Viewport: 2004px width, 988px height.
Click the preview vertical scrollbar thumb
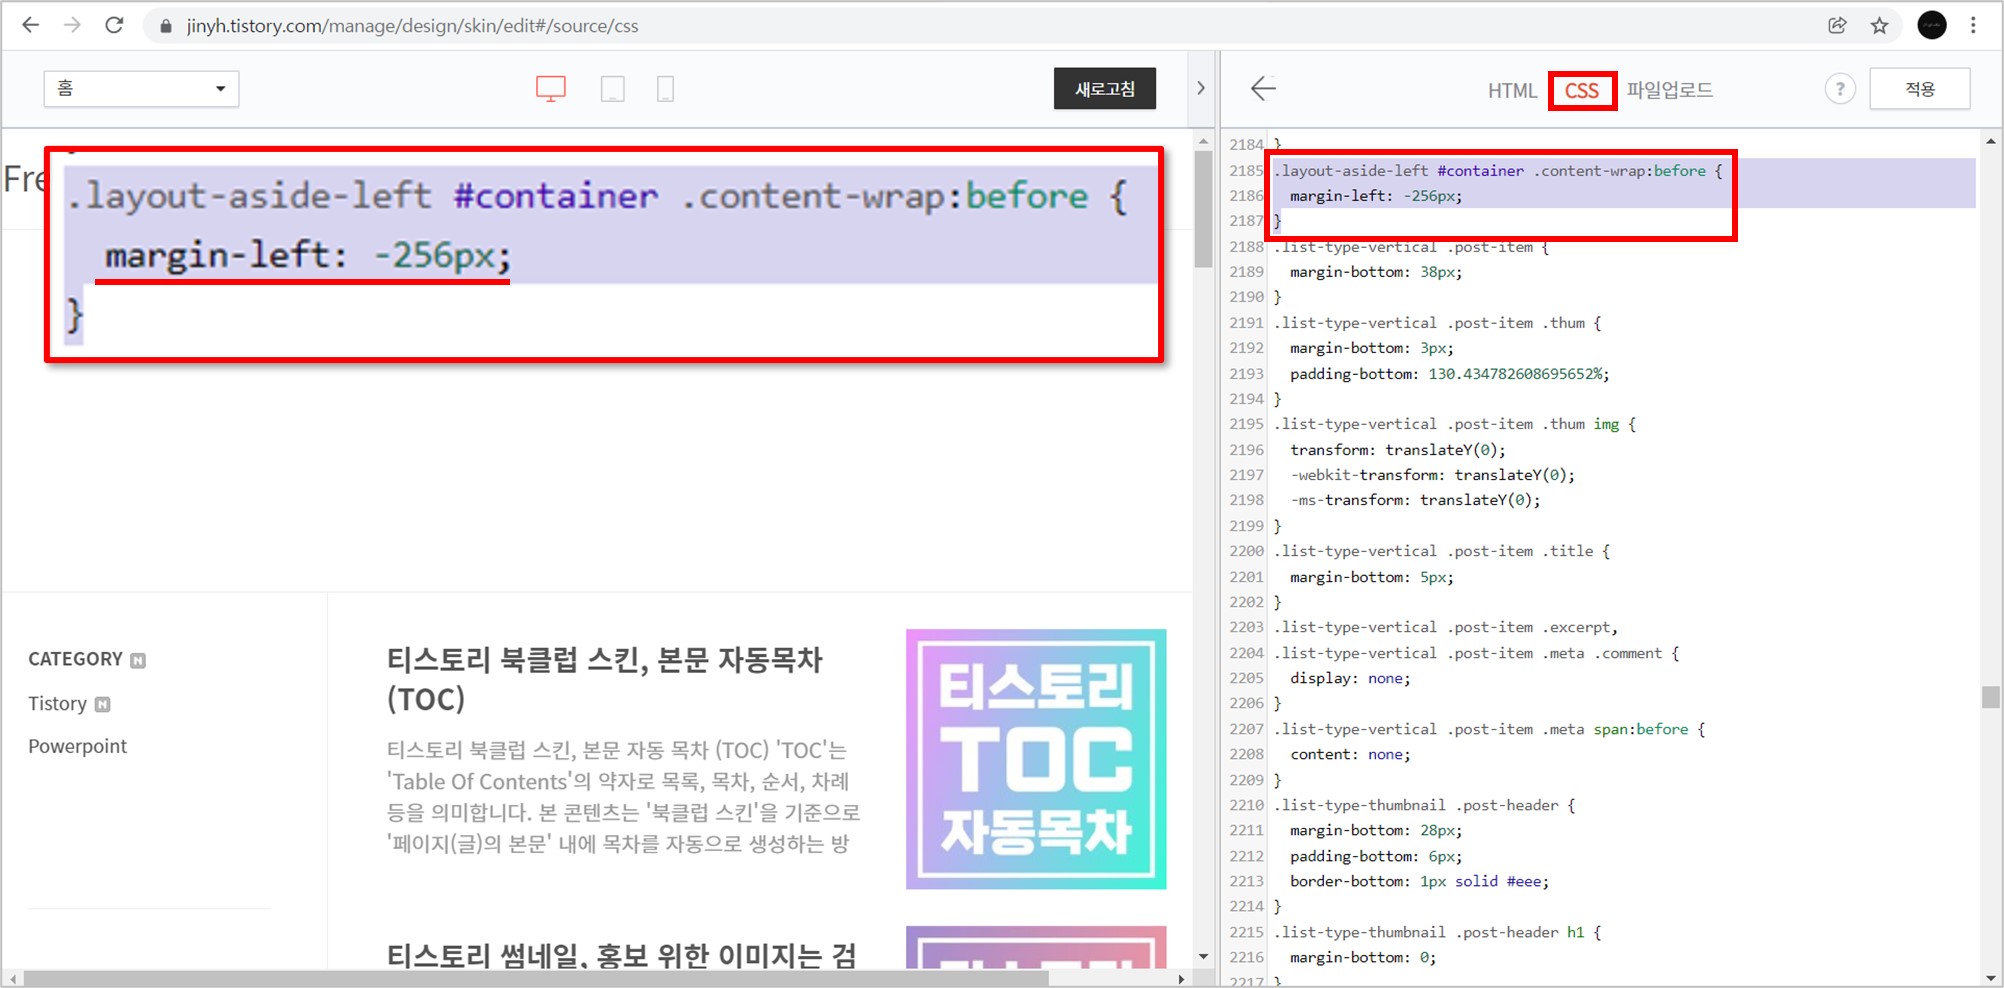click(x=1203, y=210)
